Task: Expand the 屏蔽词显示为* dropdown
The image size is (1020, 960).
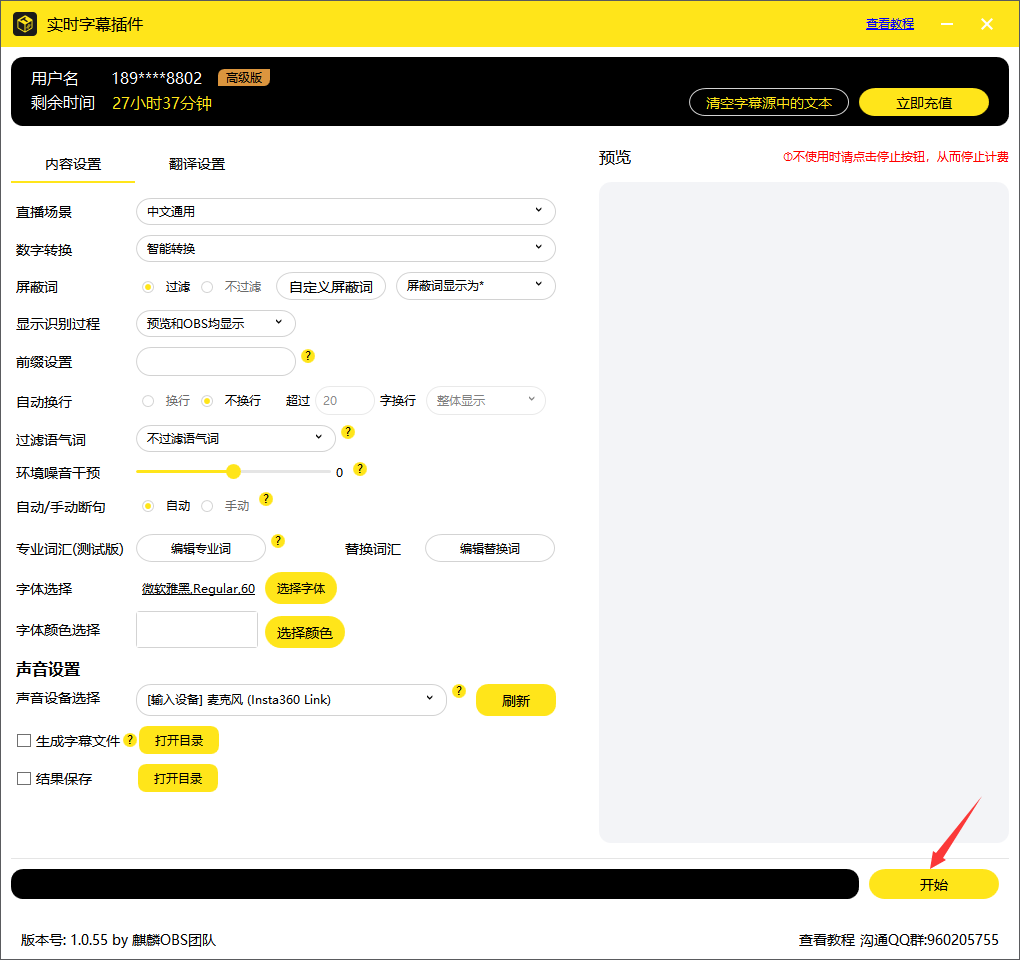Action: 475,286
